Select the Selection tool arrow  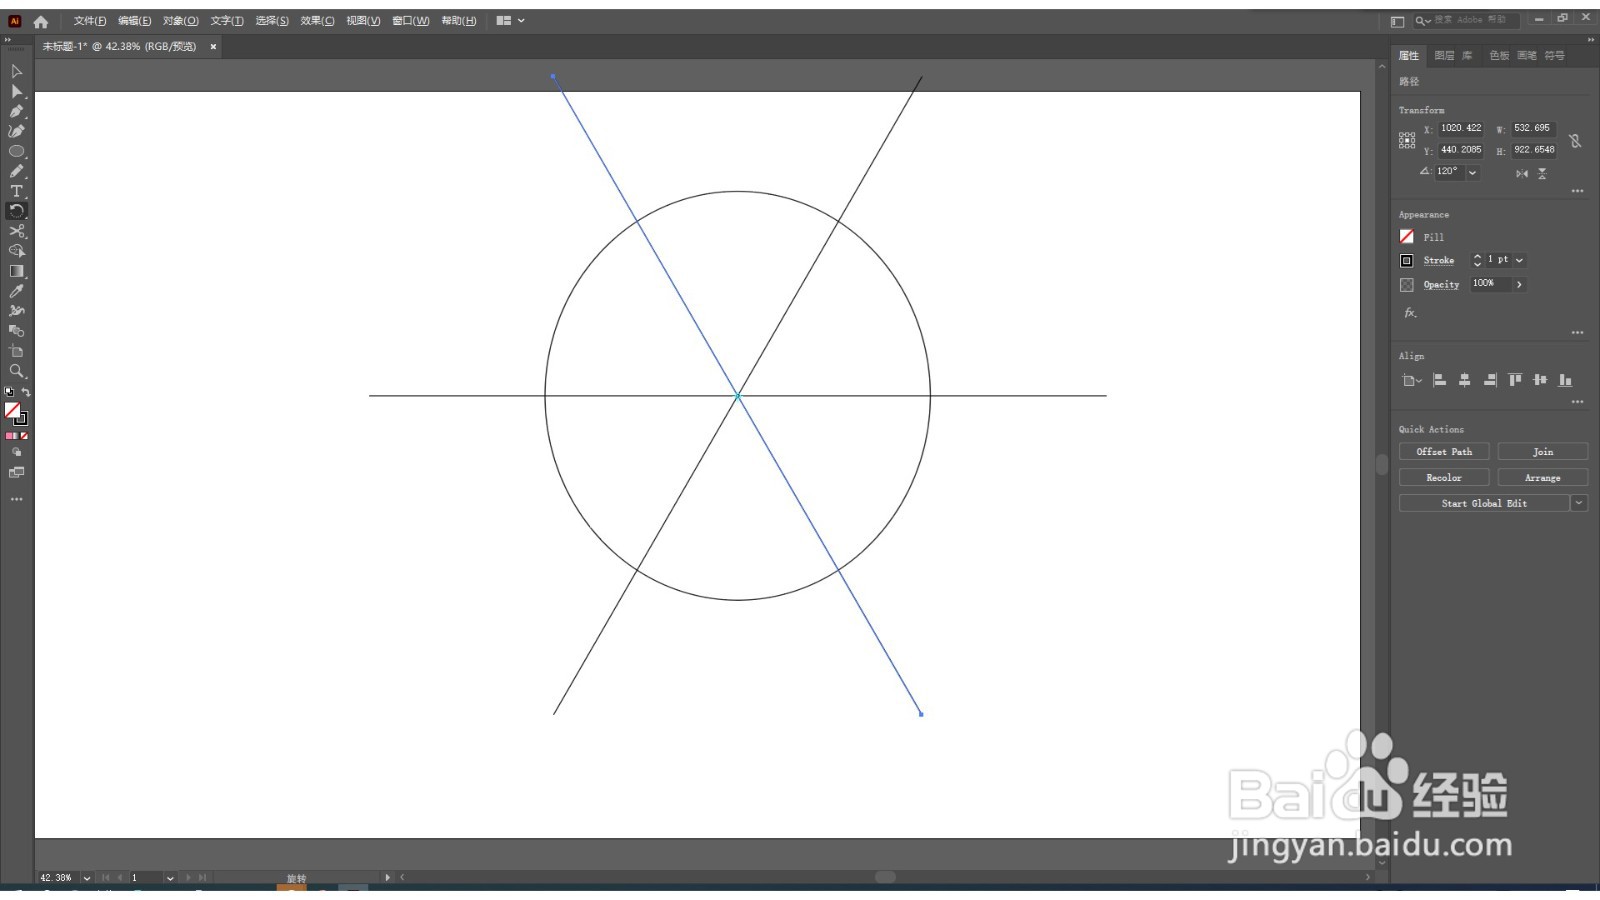tap(16, 71)
